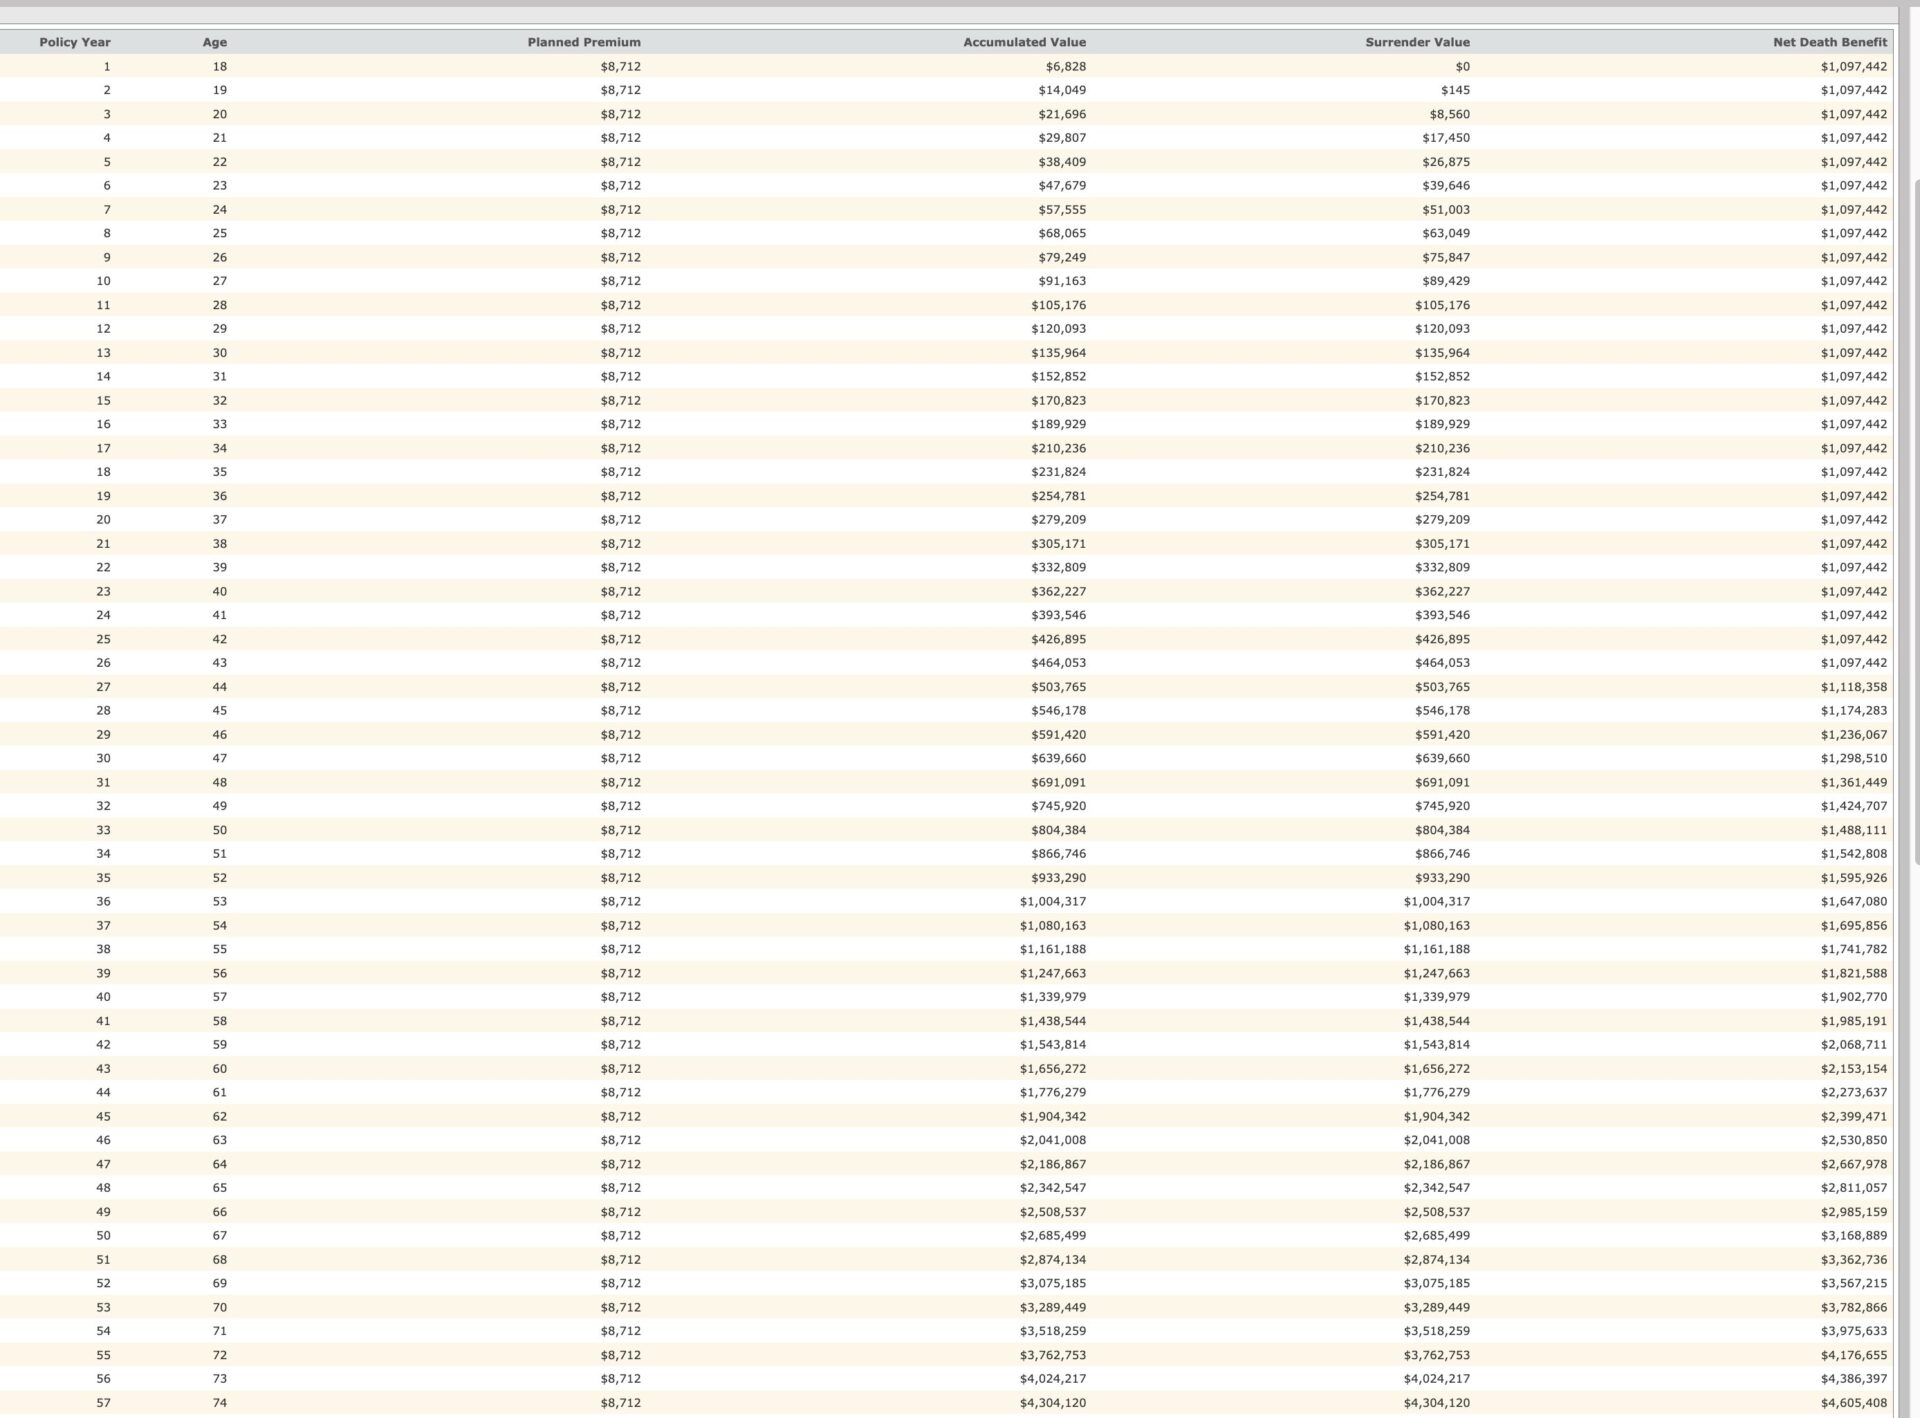Click accumulated value $135,964
This screenshot has width=1920, height=1418.
1058,352
